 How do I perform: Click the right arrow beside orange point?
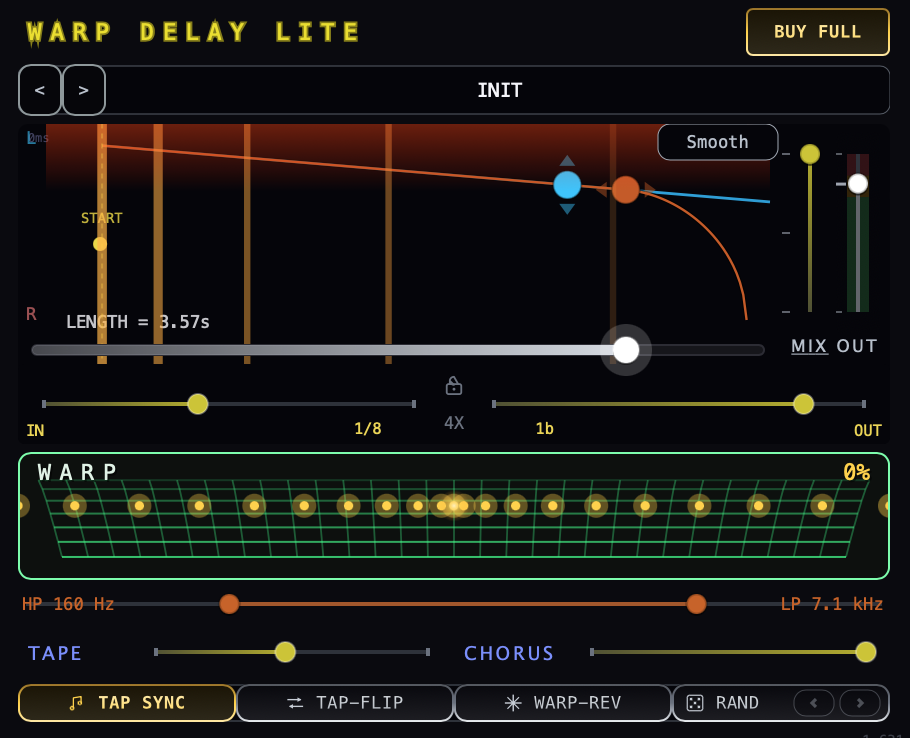click(649, 189)
